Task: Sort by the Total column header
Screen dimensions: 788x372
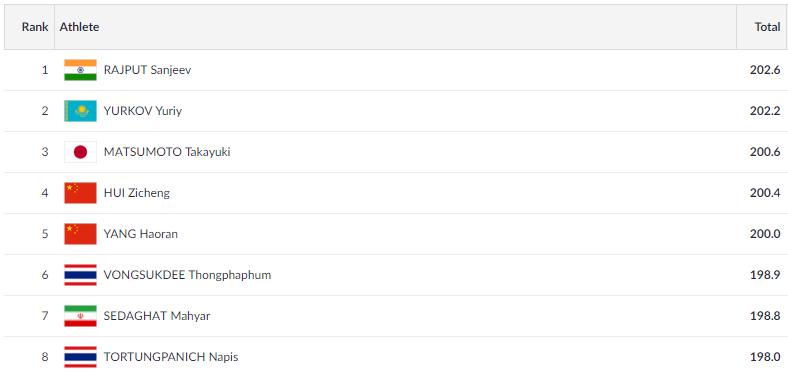Action: 767,27
